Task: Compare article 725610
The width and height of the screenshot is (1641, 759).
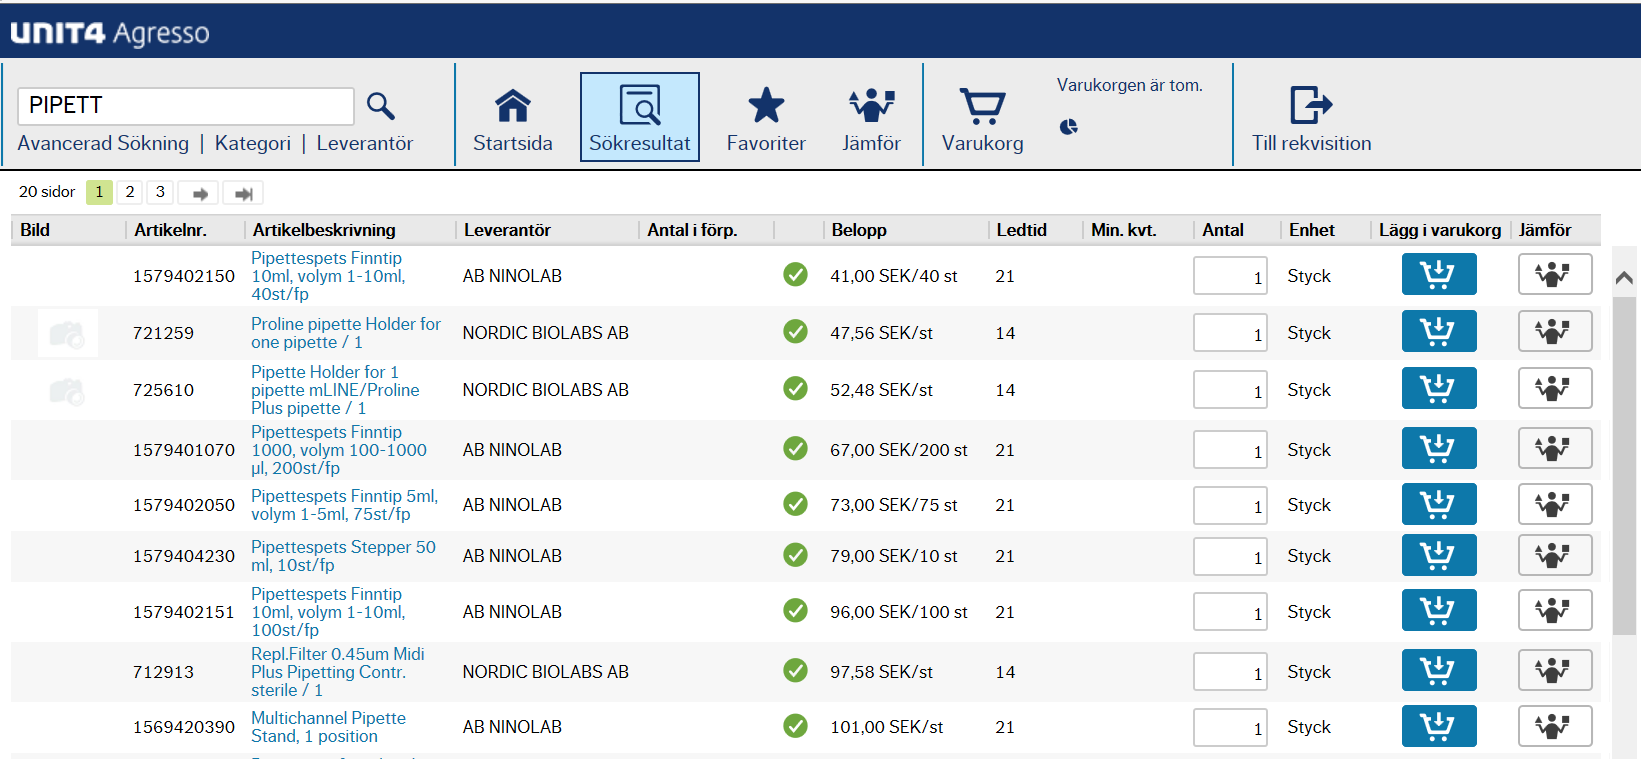Action: point(1554,389)
